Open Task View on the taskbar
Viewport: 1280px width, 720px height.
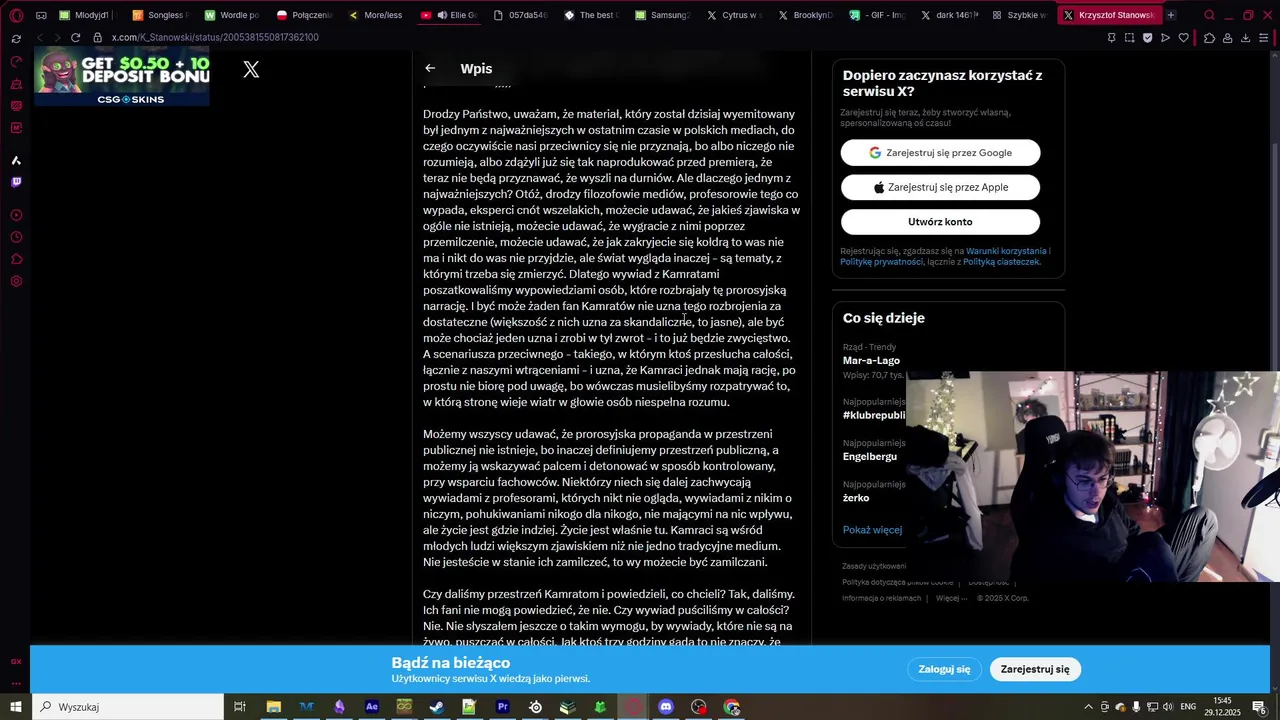pos(240,707)
